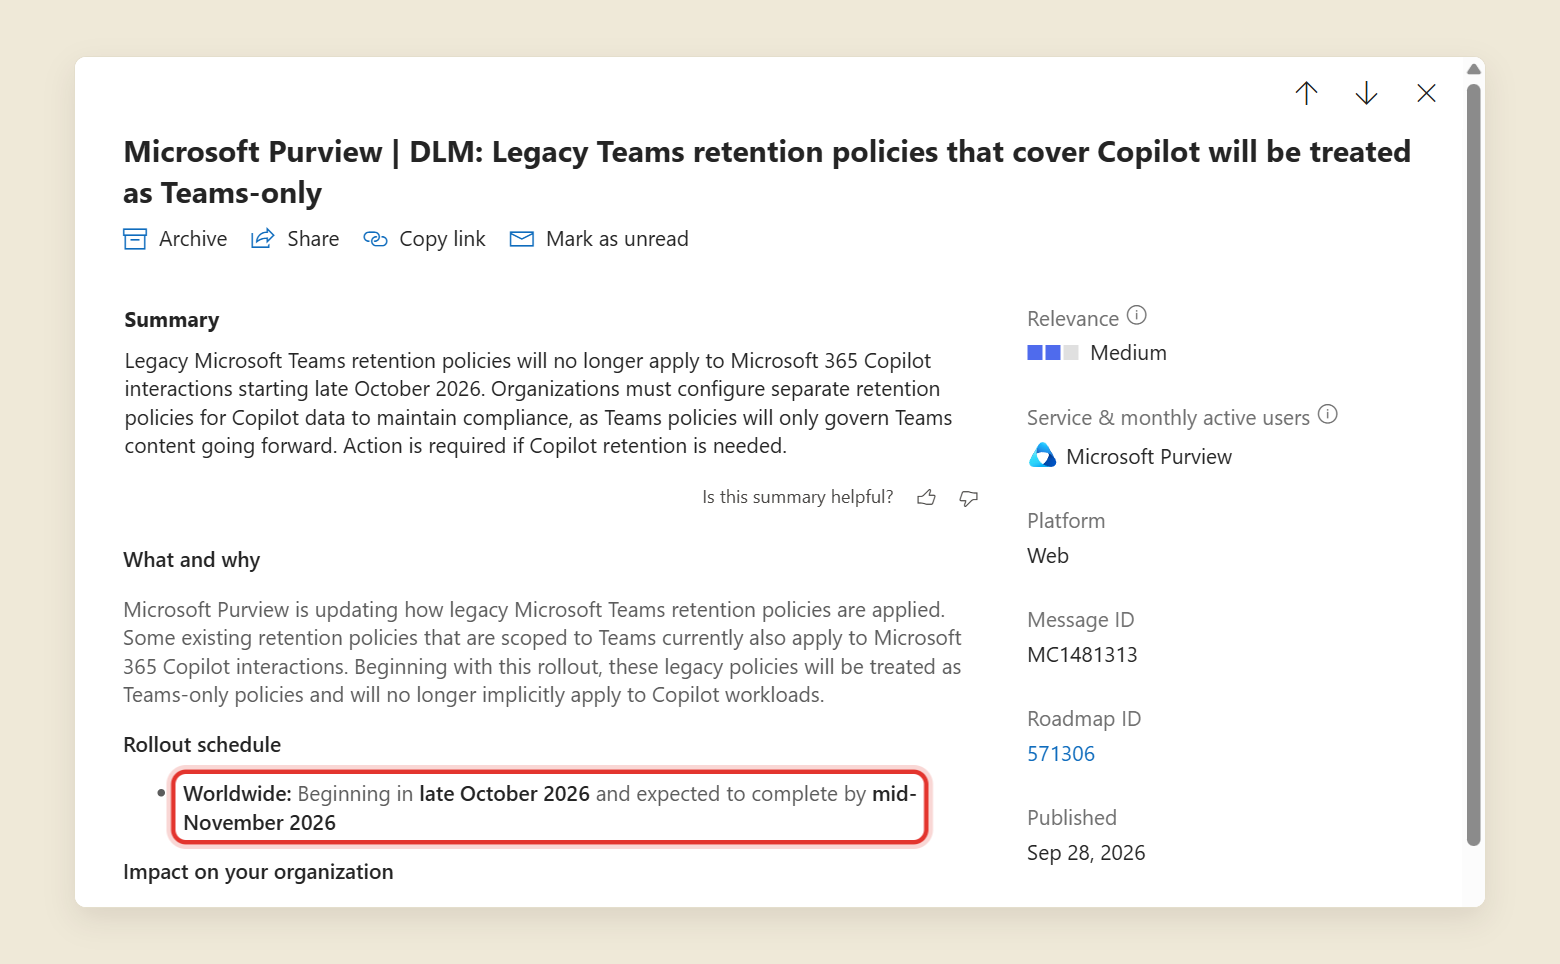Viewport: 1560px width, 964px height.
Task: Click the published date Sep 28, 2026
Action: pos(1086,853)
